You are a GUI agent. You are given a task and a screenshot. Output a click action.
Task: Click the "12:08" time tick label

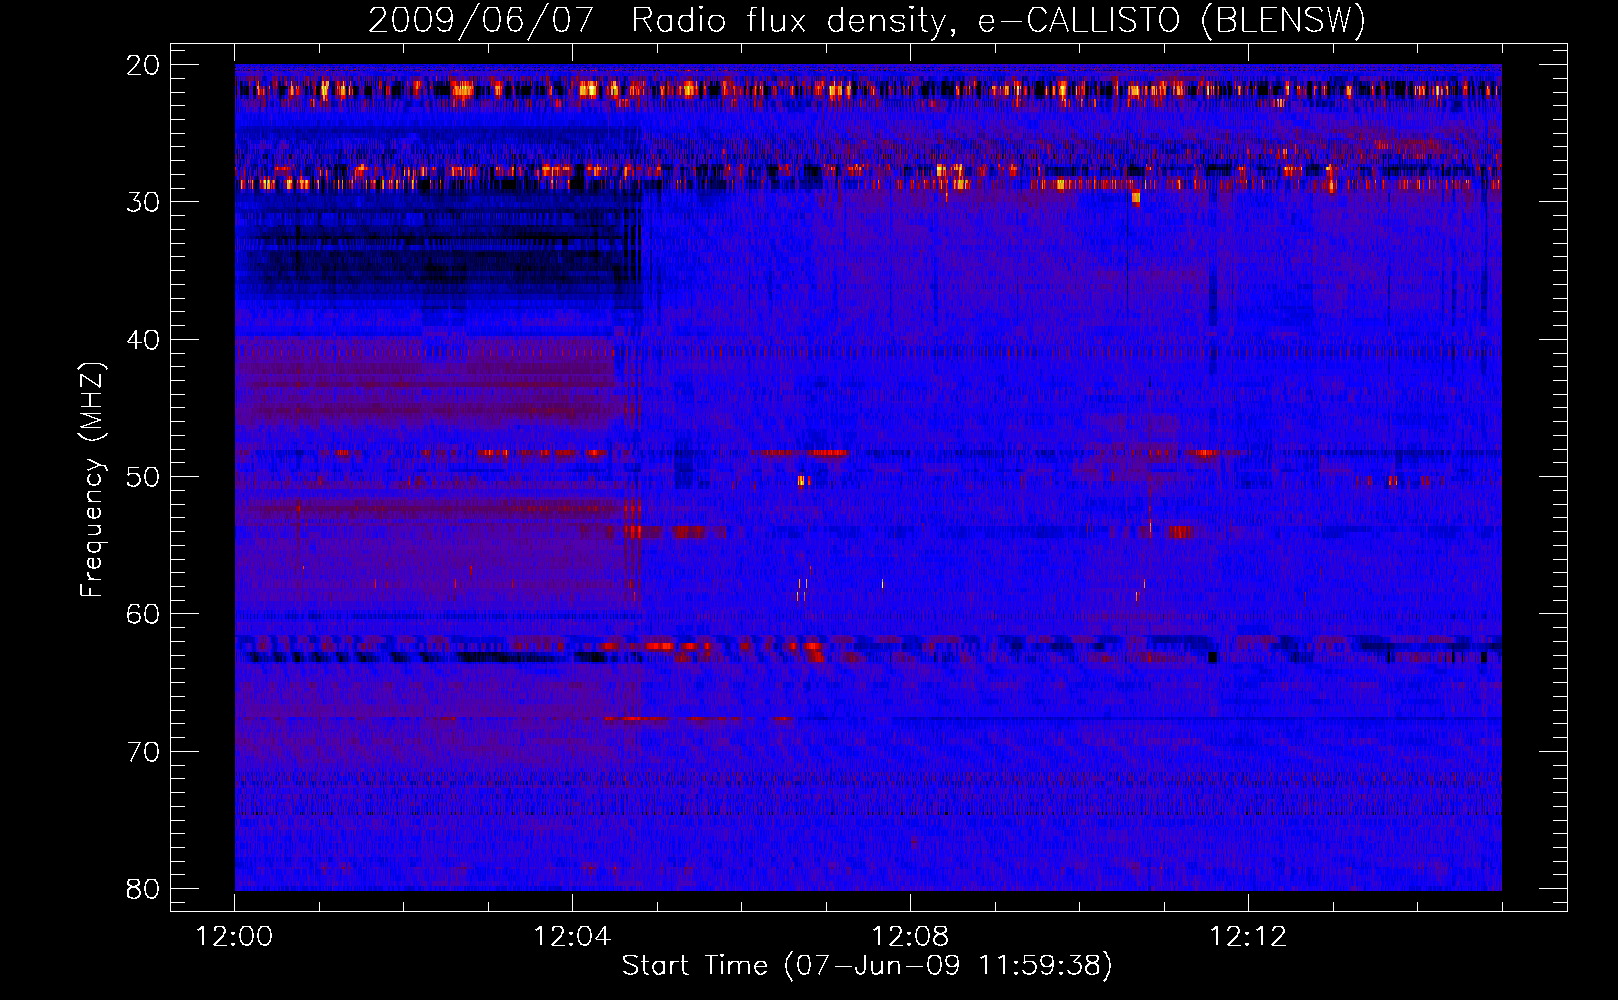910,937
